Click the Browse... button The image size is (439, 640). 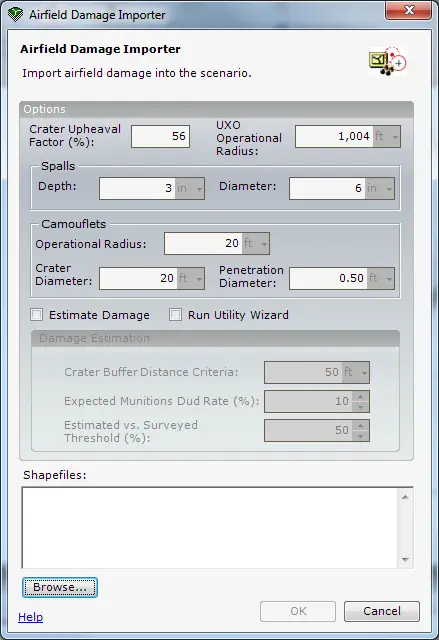[60, 587]
